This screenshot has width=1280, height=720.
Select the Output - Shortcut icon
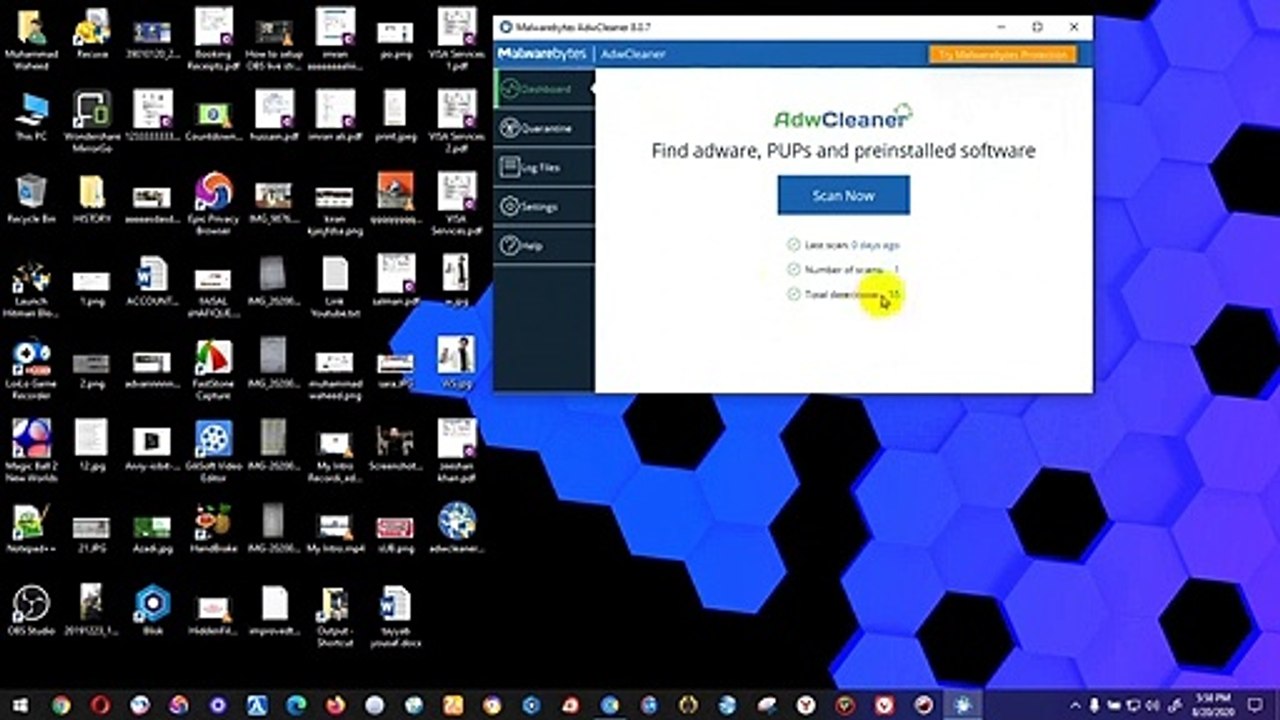pyautogui.click(x=334, y=616)
